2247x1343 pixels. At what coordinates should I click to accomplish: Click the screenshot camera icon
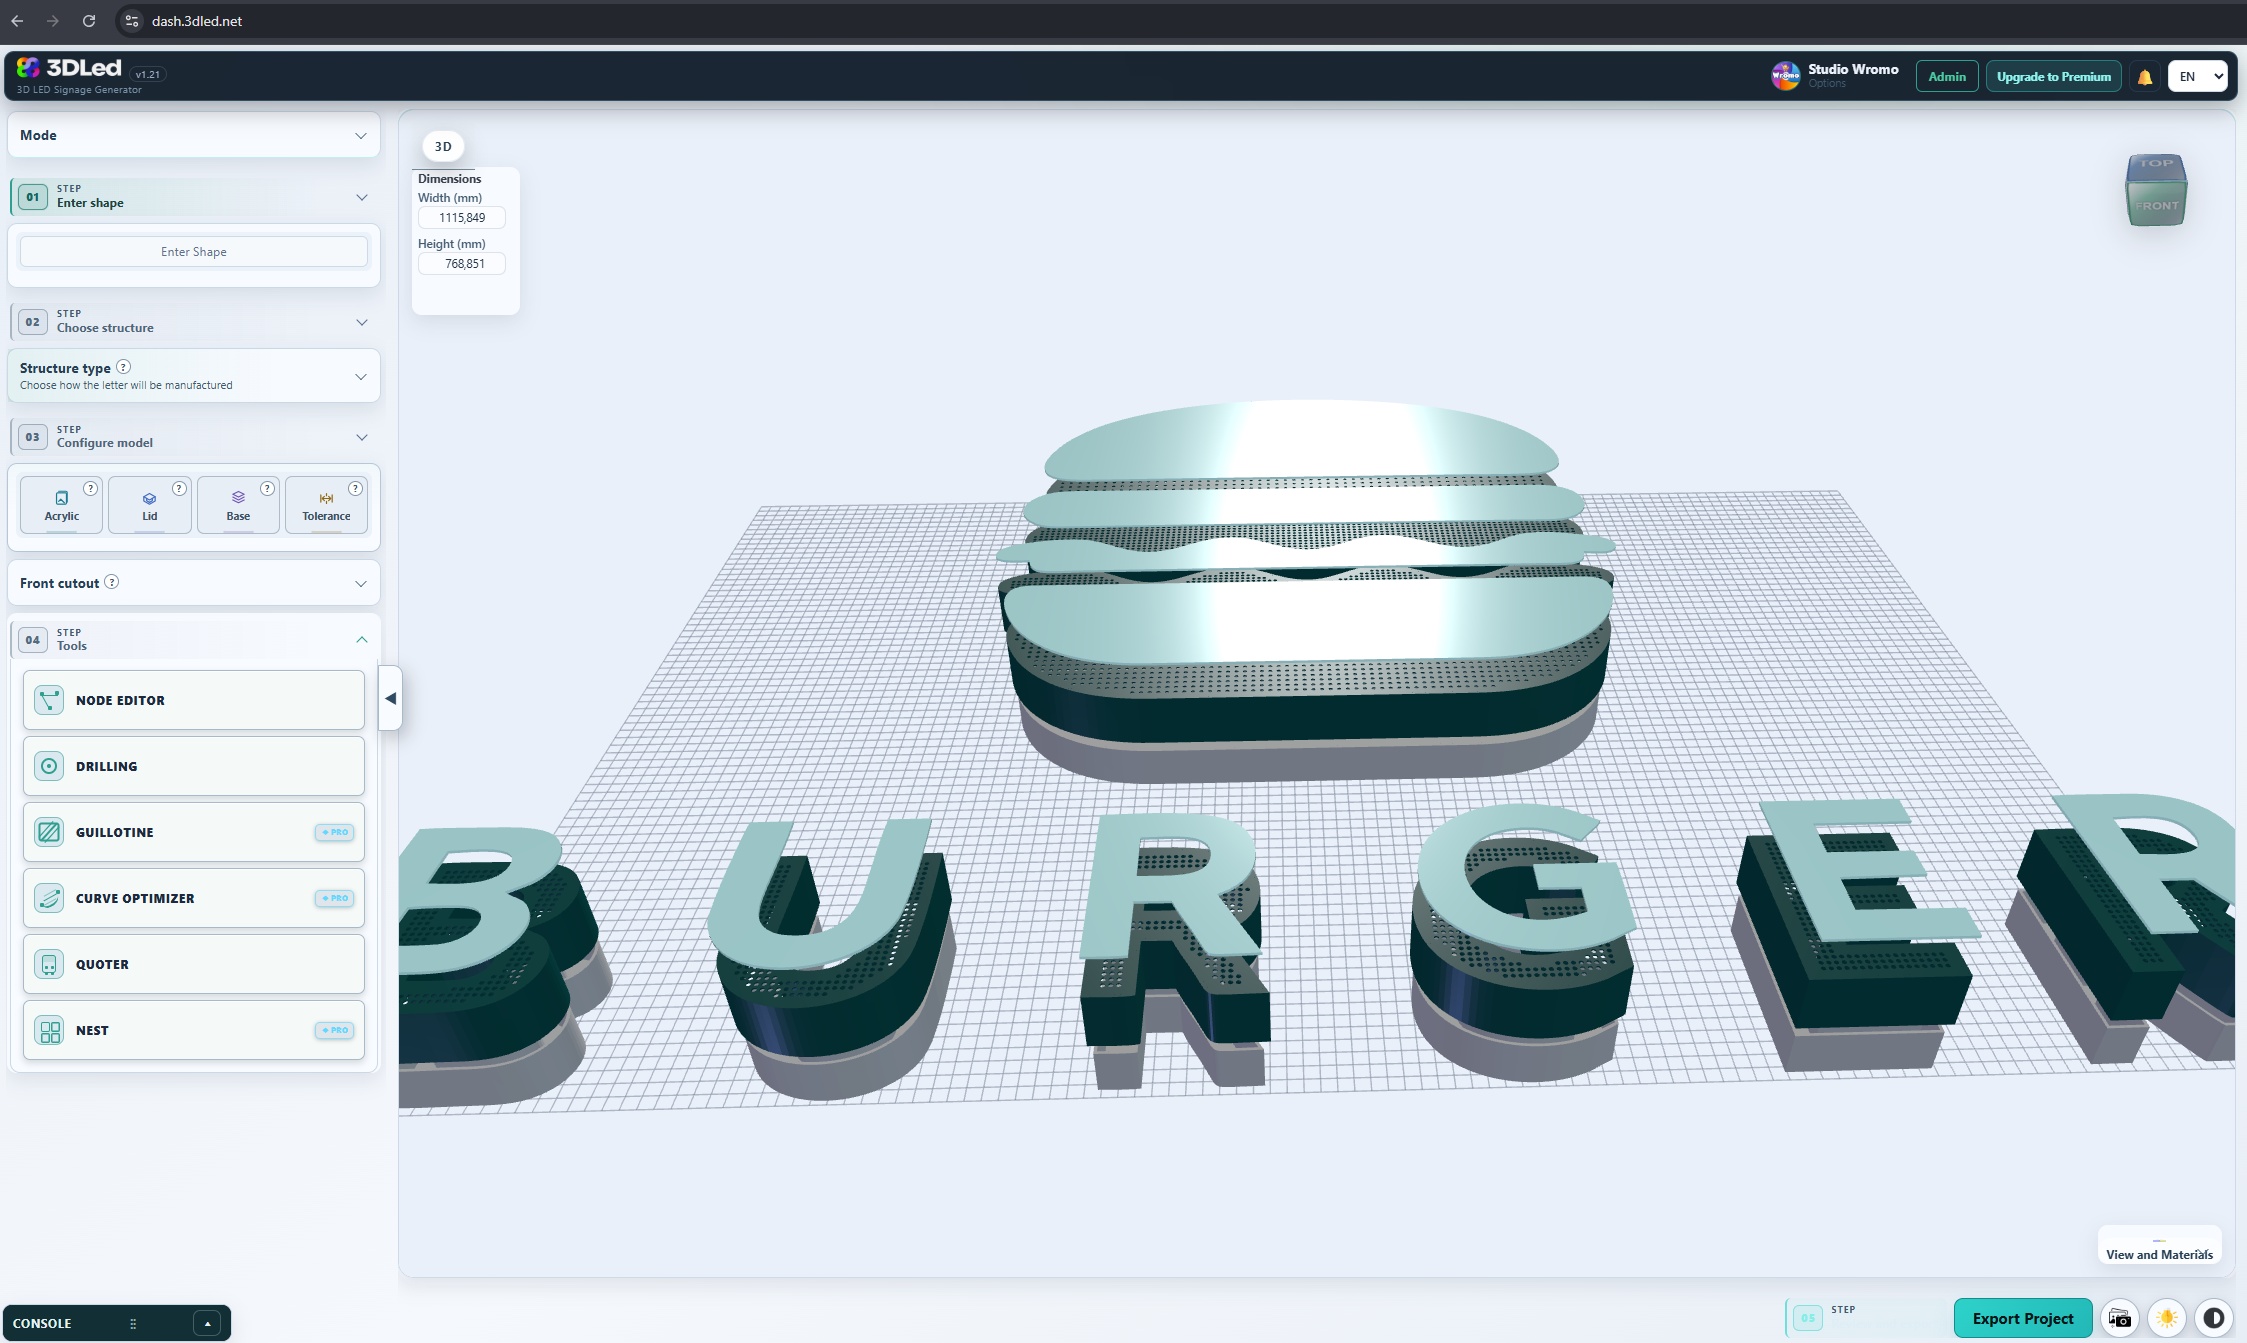pyautogui.click(x=2119, y=1318)
